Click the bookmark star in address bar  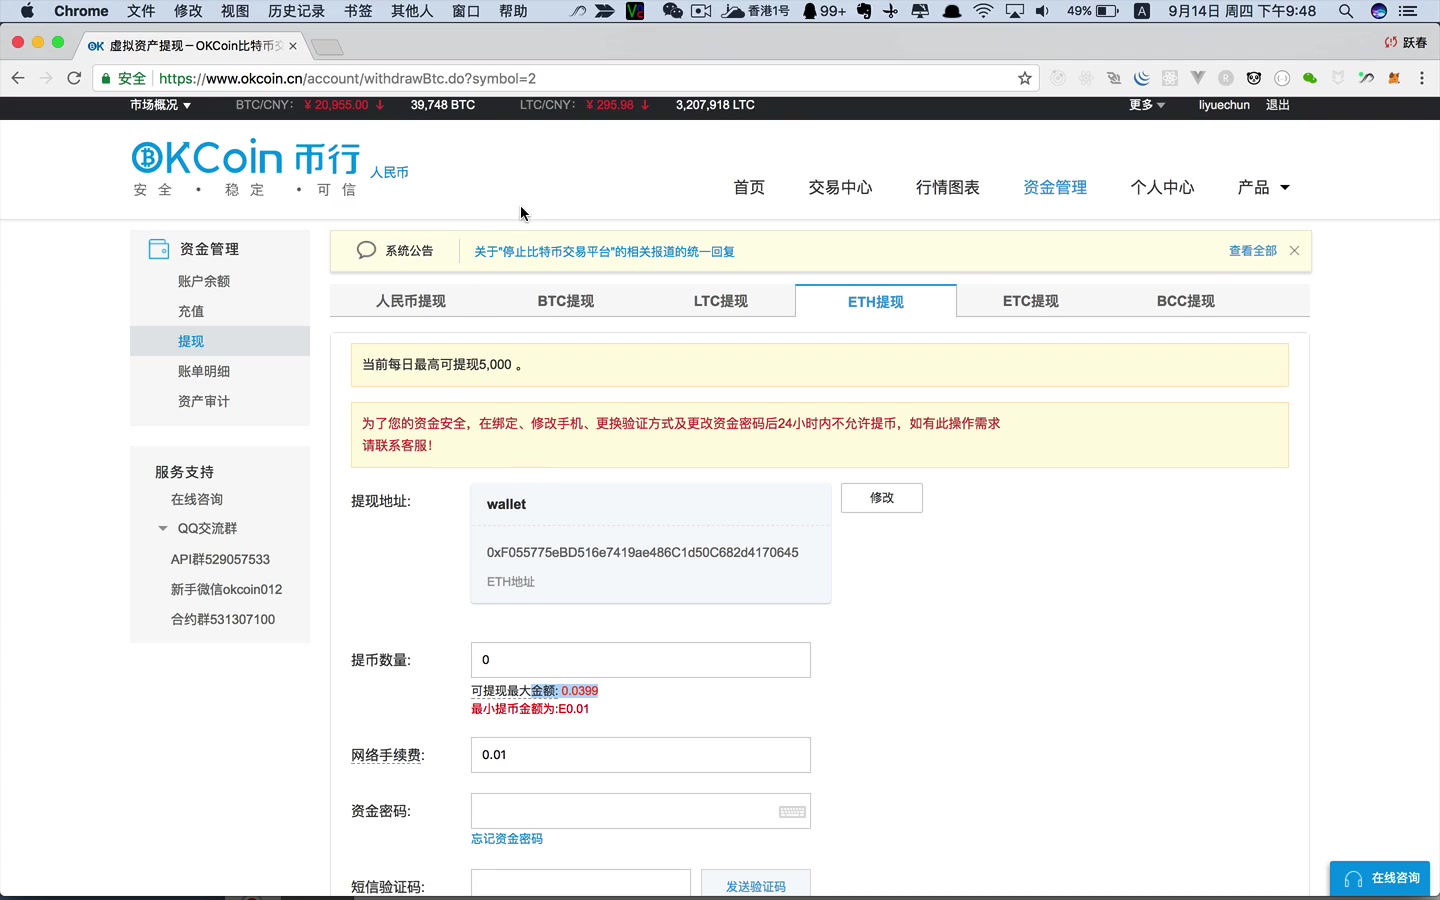(1025, 78)
